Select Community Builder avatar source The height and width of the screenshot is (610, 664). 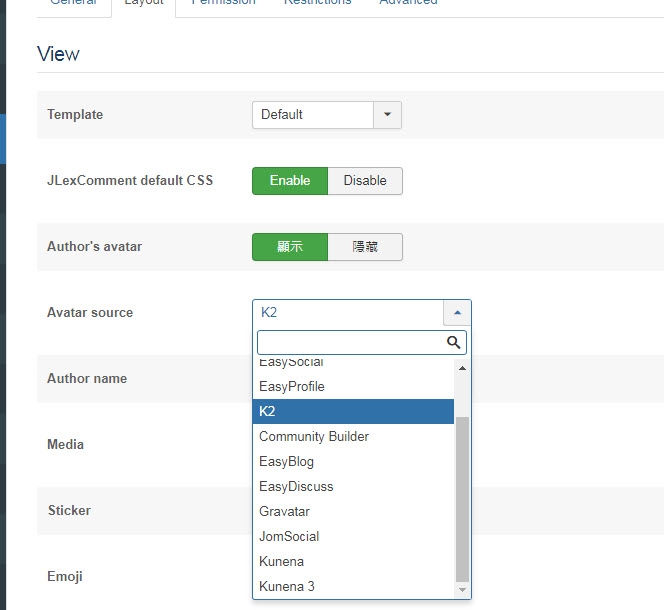[x=314, y=436]
